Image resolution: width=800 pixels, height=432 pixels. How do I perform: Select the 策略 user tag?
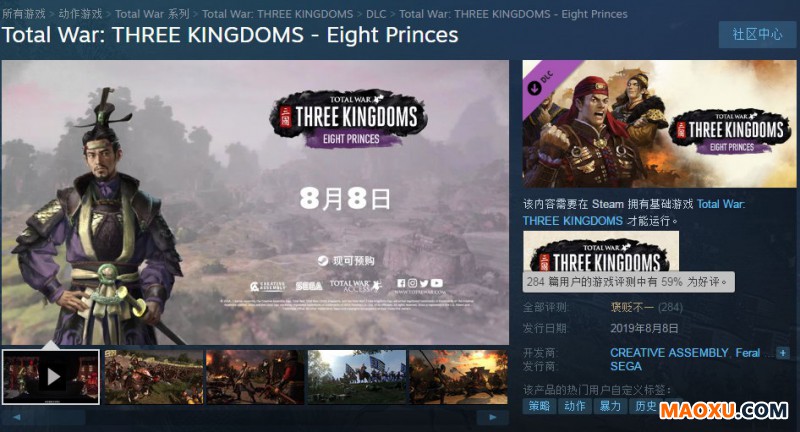539,406
